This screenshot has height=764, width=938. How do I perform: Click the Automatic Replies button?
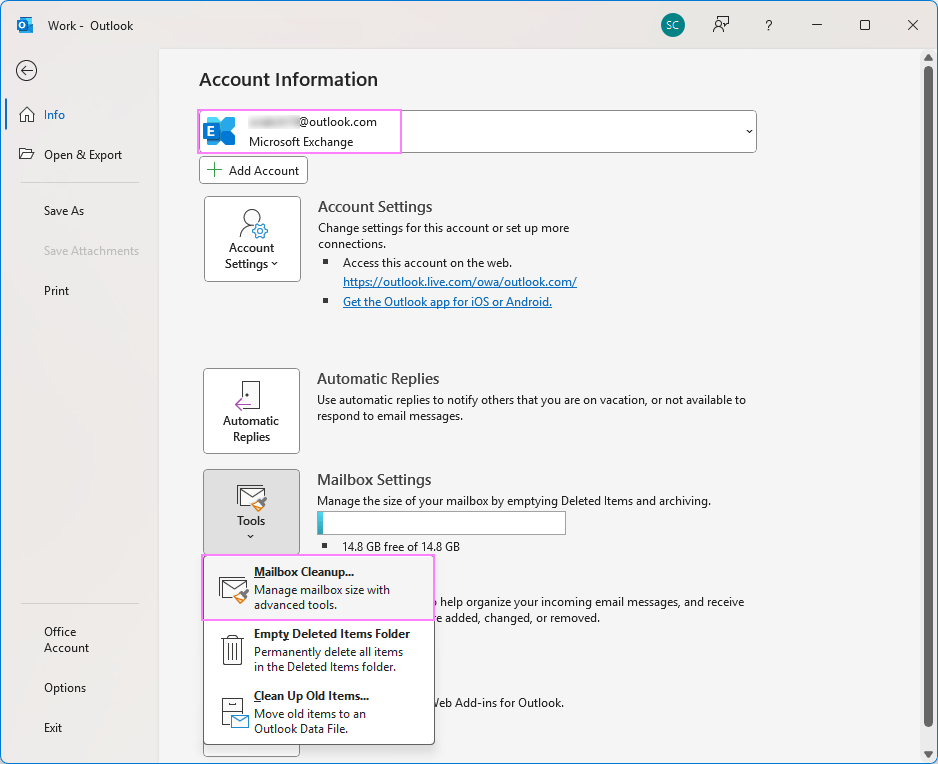click(251, 411)
